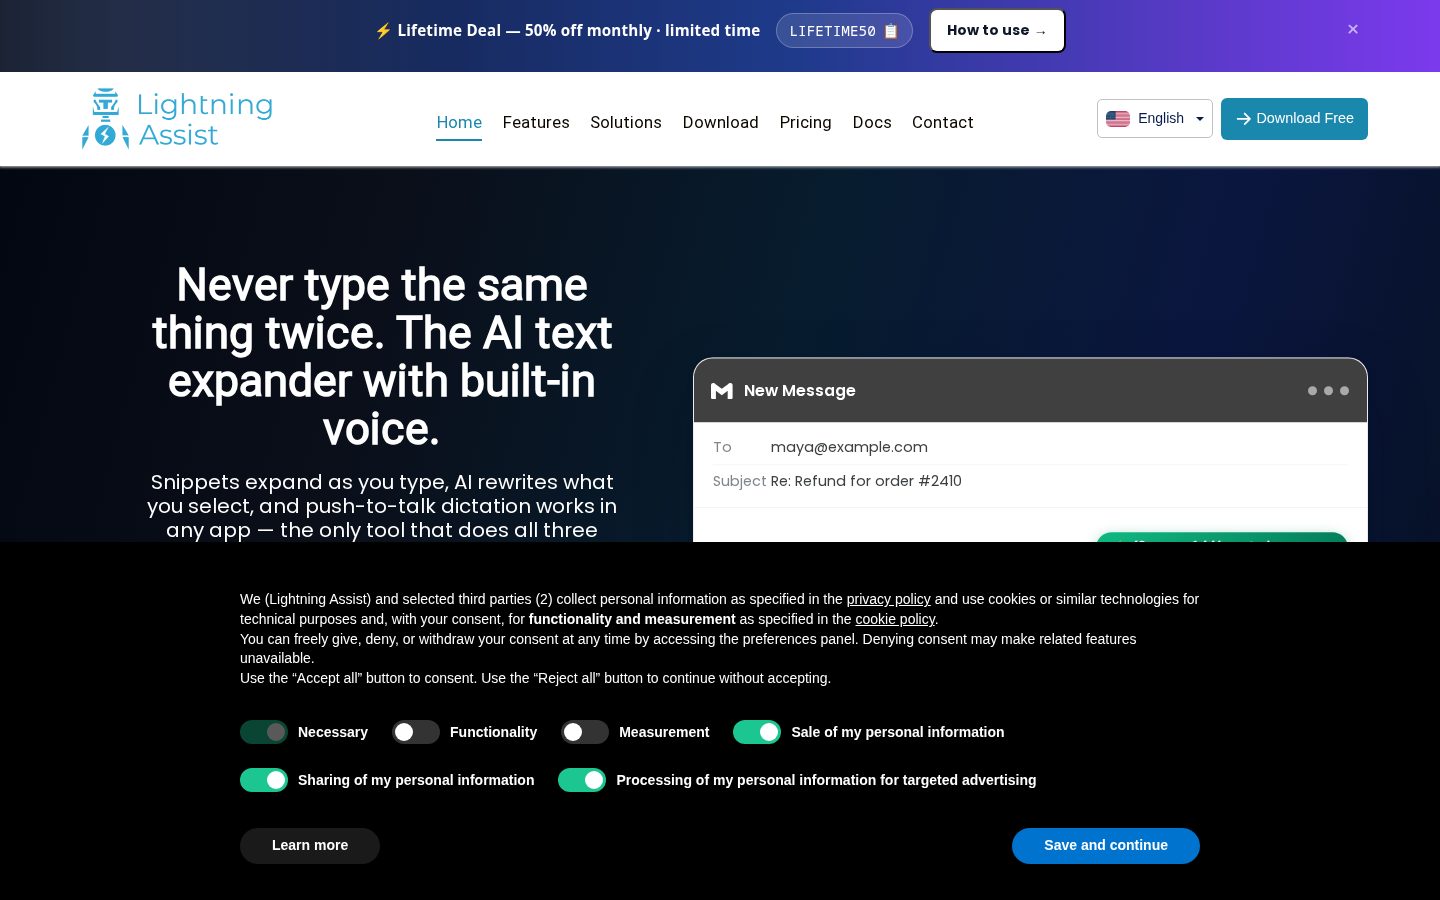Click the lightning bolt deal icon
Image resolution: width=1440 pixels, height=900 pixels.
click(x=383, y=31)
